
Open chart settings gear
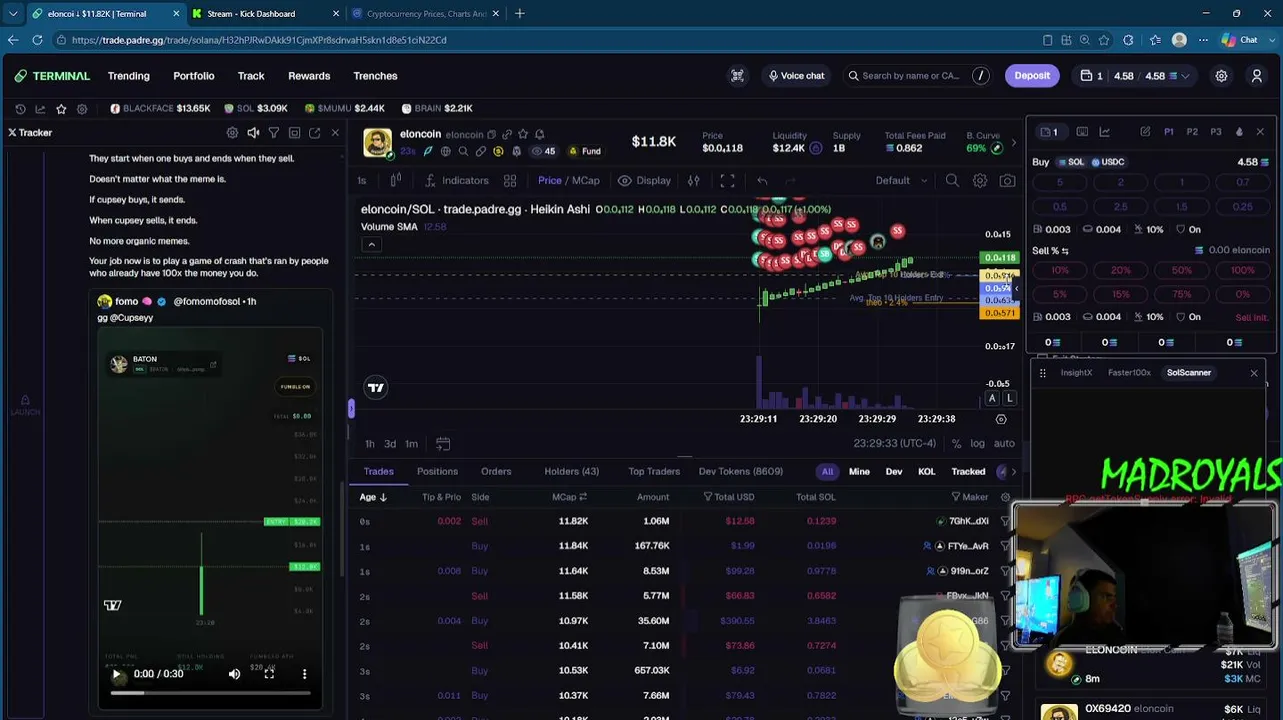(x=980, y=181)
